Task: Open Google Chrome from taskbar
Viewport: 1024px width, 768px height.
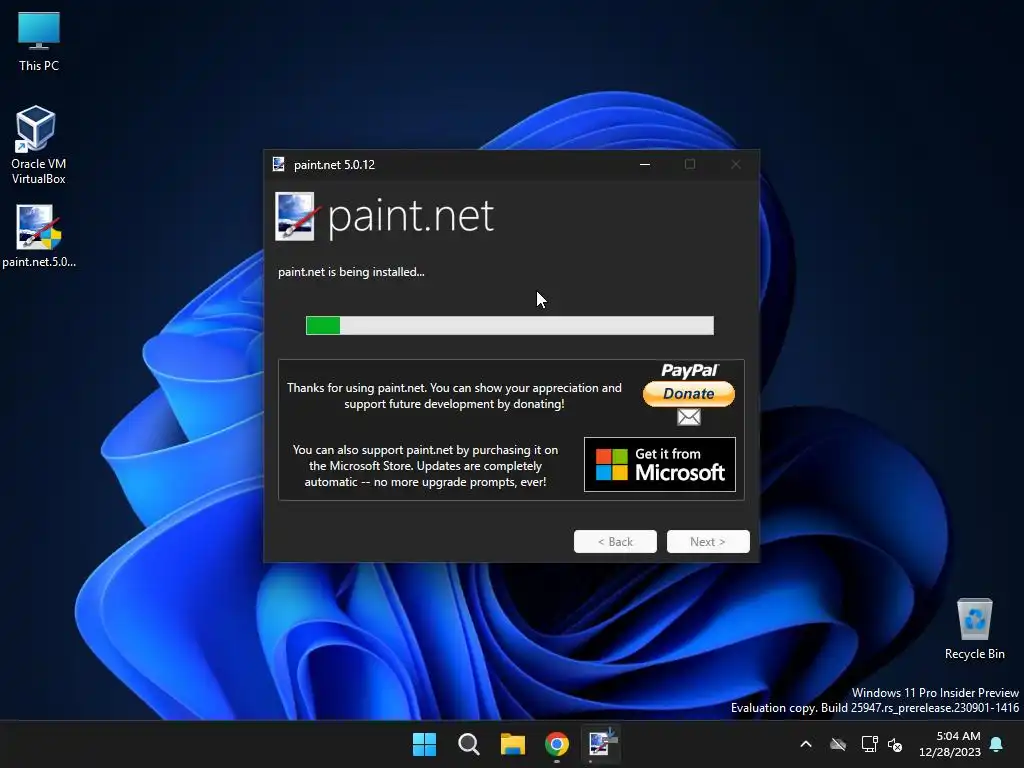Action: pyautogui.click(x=557, y=744)
